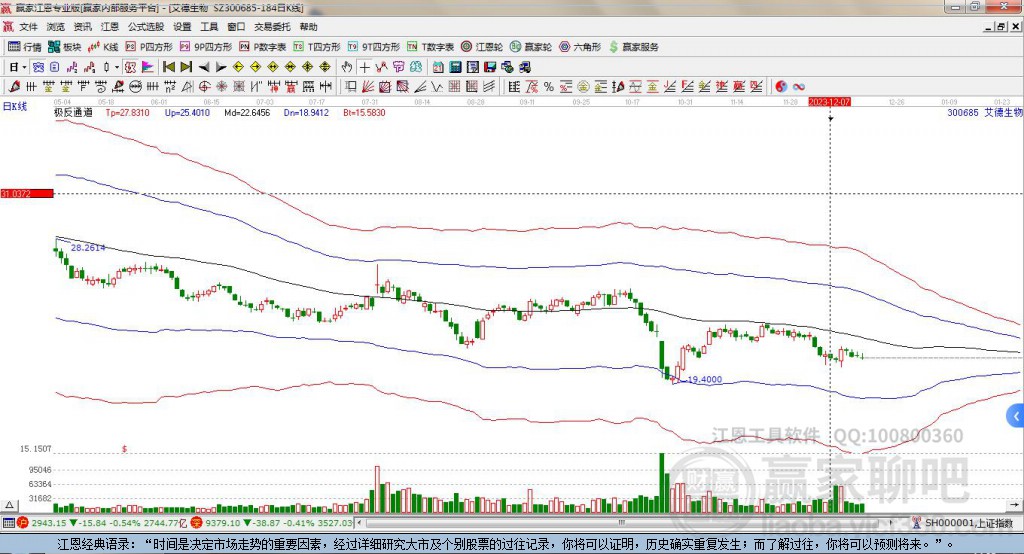Click the 沪 index status icon
1024x554 pixels.
[x=23, y=523]
